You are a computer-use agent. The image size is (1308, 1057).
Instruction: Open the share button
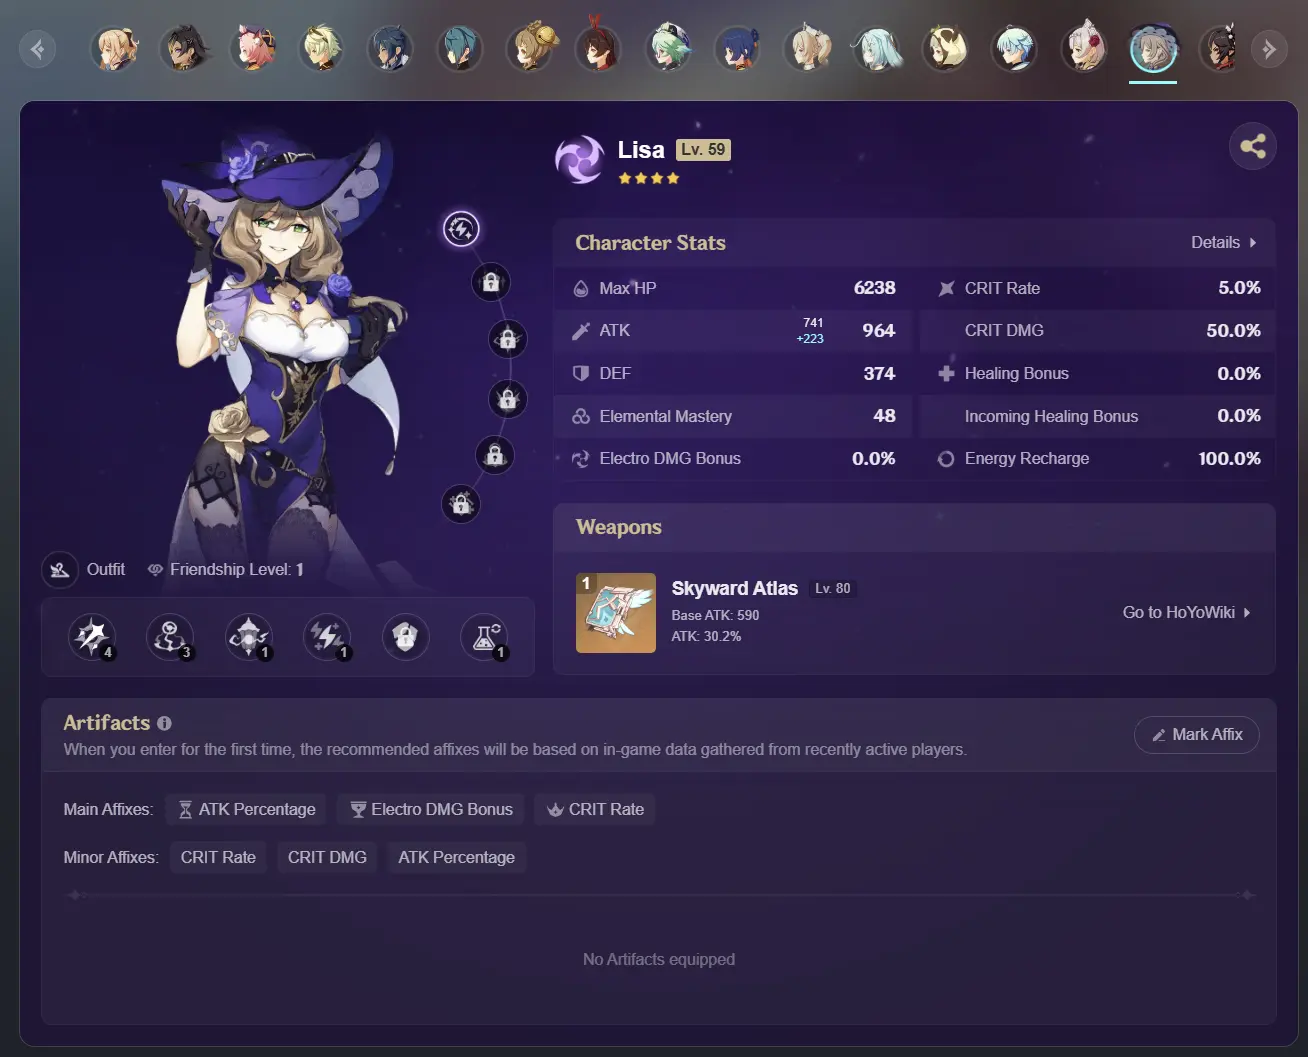pos(1253,146)
